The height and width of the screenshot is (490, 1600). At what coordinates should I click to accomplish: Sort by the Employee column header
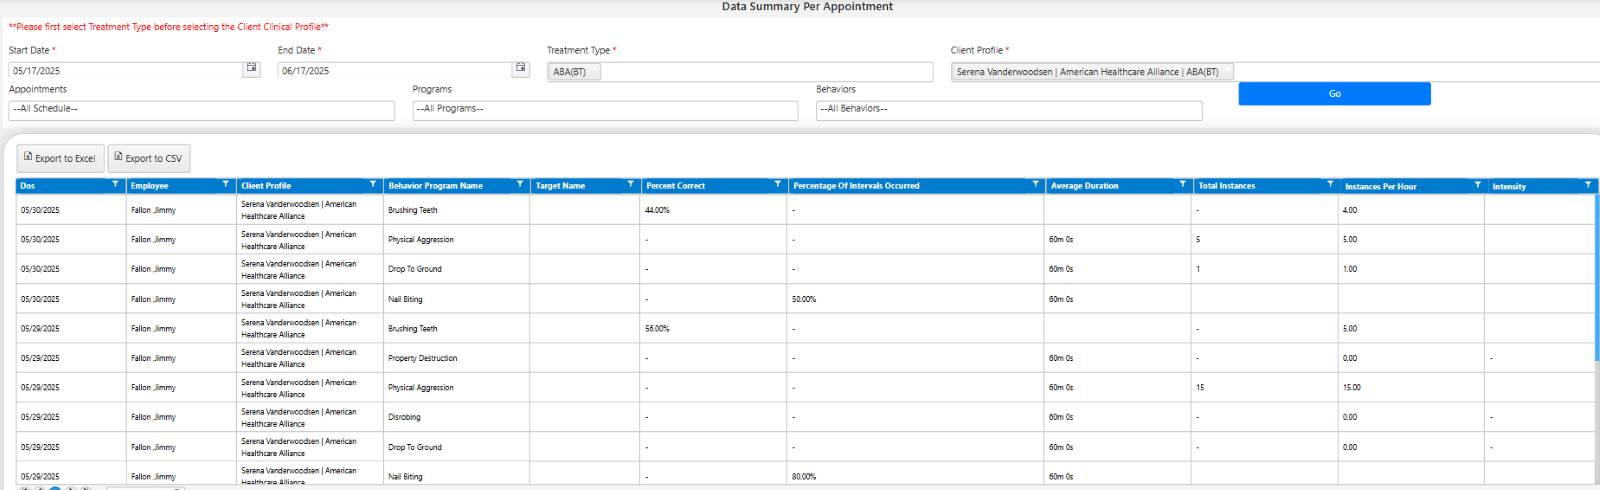tap(149, 186)
